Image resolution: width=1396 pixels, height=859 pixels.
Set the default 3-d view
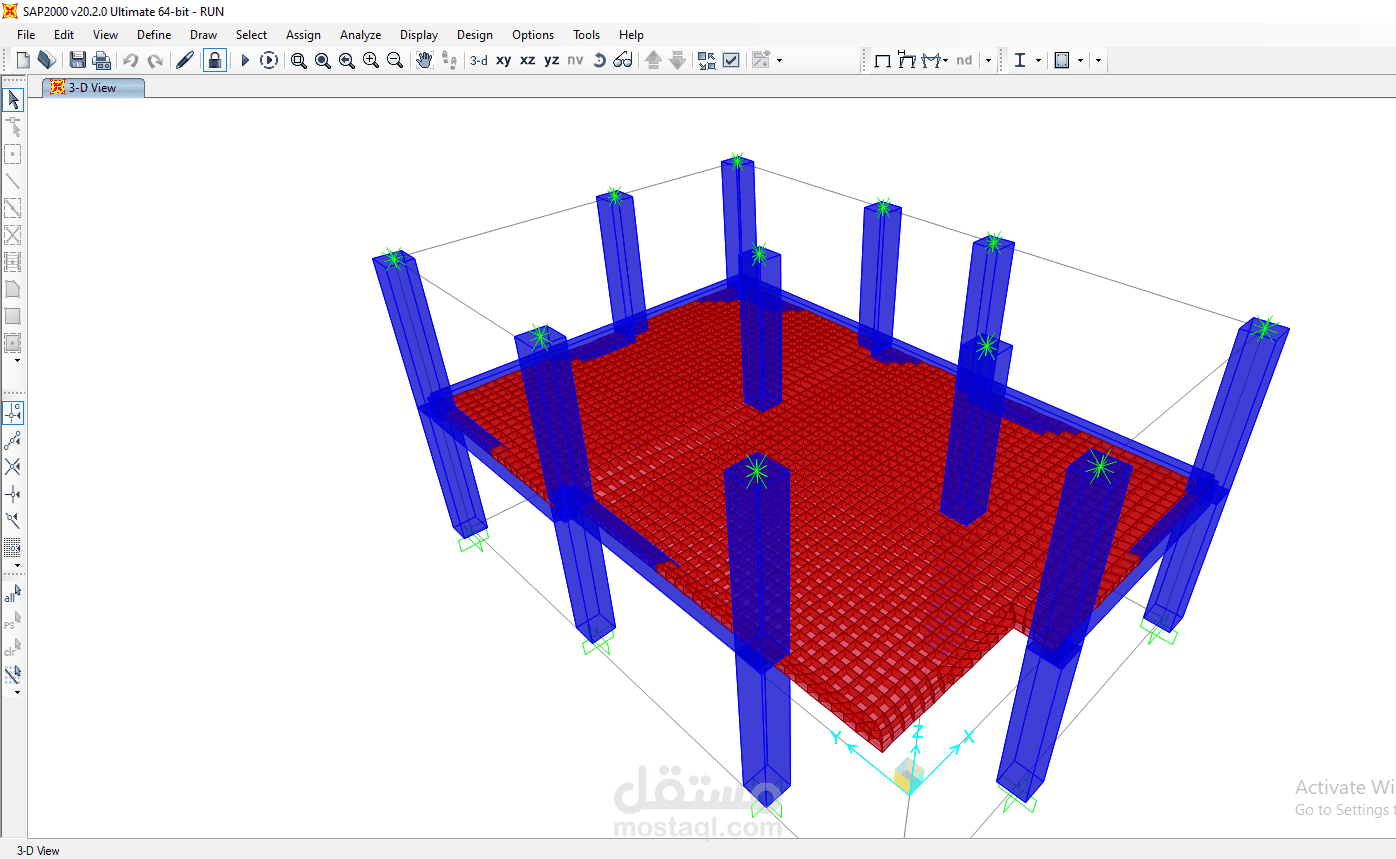(x=479, y=60)
